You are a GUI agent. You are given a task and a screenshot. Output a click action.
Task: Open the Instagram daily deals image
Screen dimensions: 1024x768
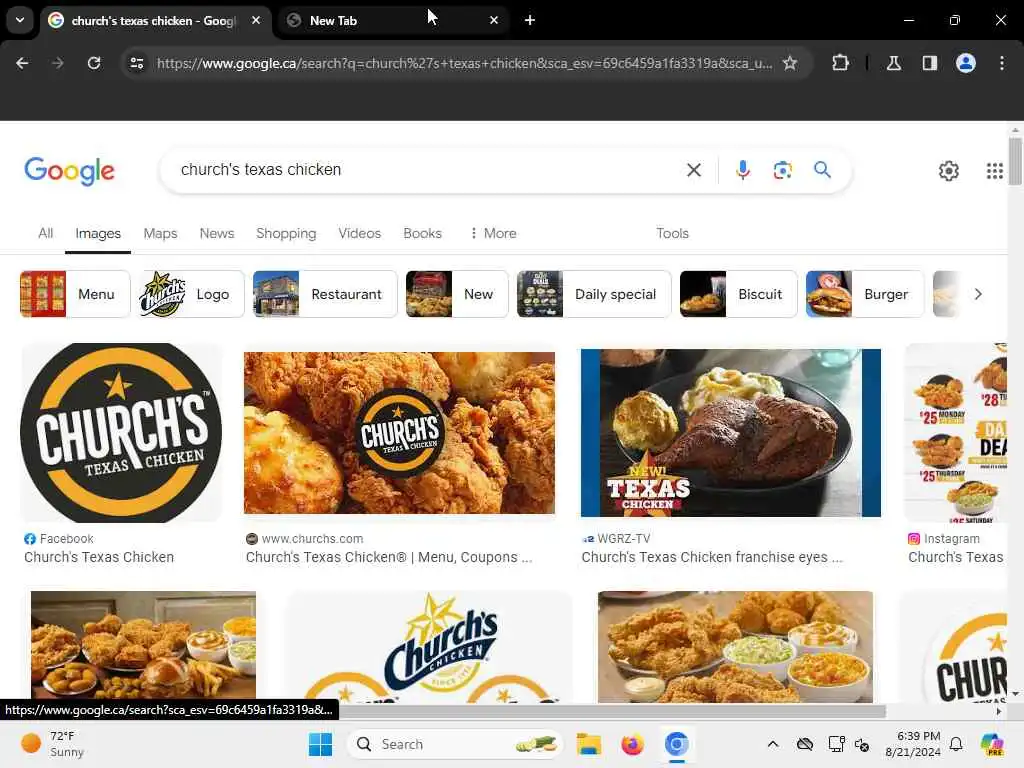(955, 432)
